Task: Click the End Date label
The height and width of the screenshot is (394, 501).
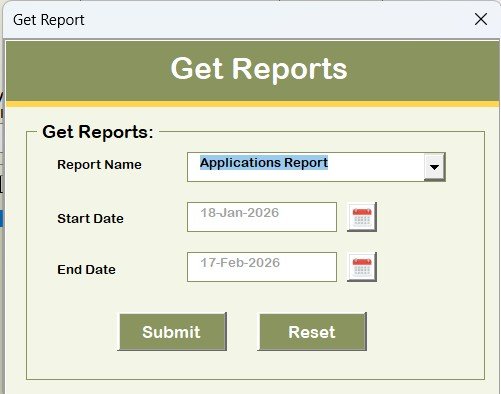Action: click(x=86, y=269)
